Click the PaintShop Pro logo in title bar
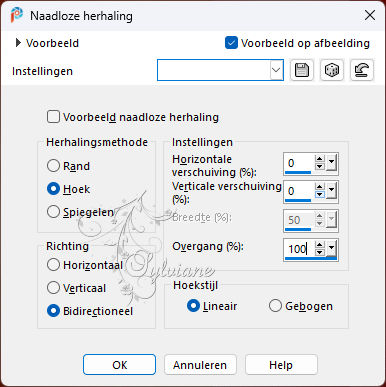 coord(16,15)
